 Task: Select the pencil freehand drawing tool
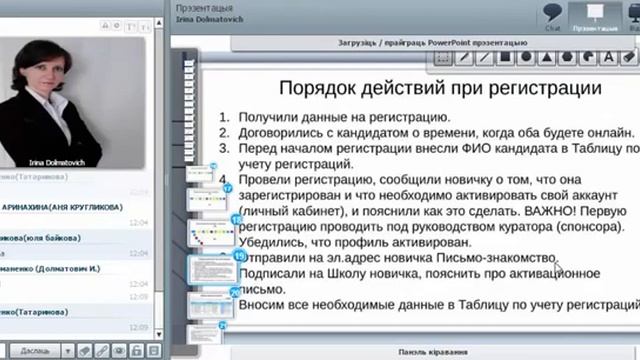[464, 58]
